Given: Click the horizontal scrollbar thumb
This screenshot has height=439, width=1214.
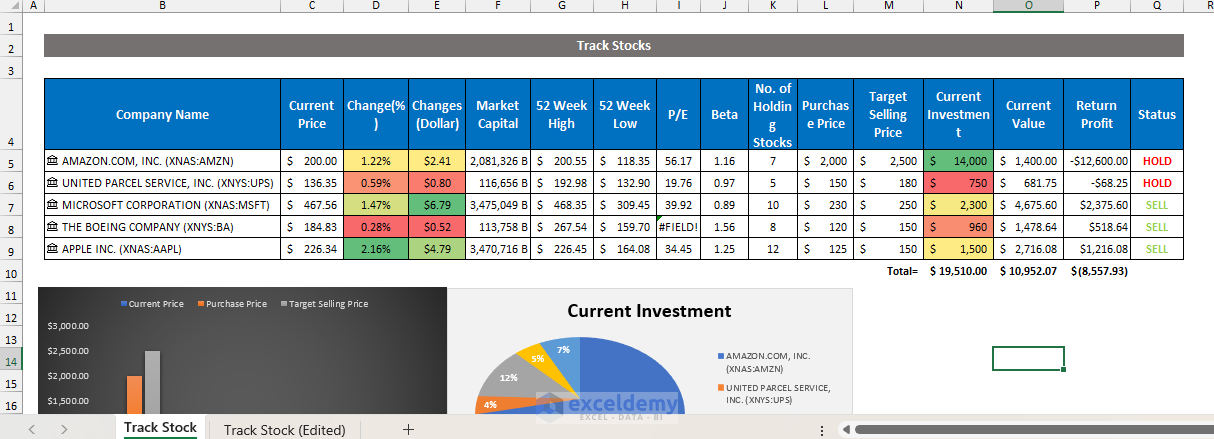Looking at the screenshot, I should pyautogui.click(x=1033, y=430).
